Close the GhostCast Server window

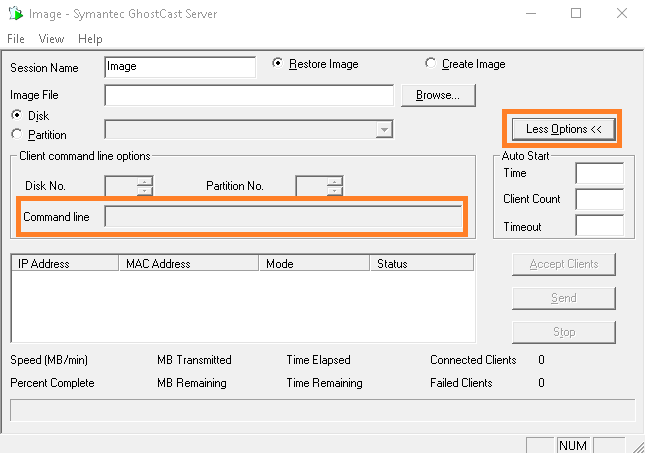coord(622,14)
